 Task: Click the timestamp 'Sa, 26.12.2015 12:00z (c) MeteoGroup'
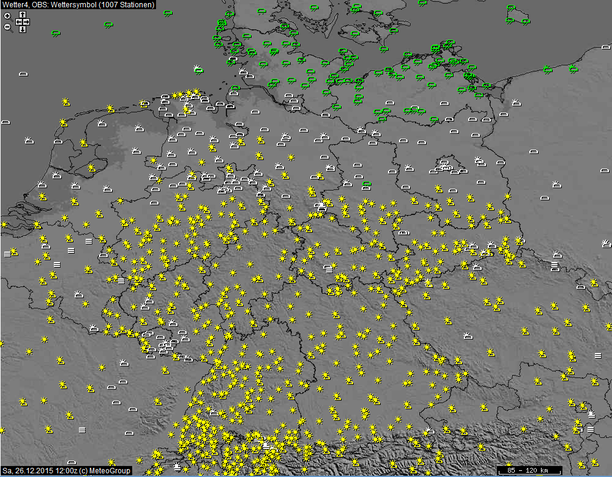[x=66, y=471]
